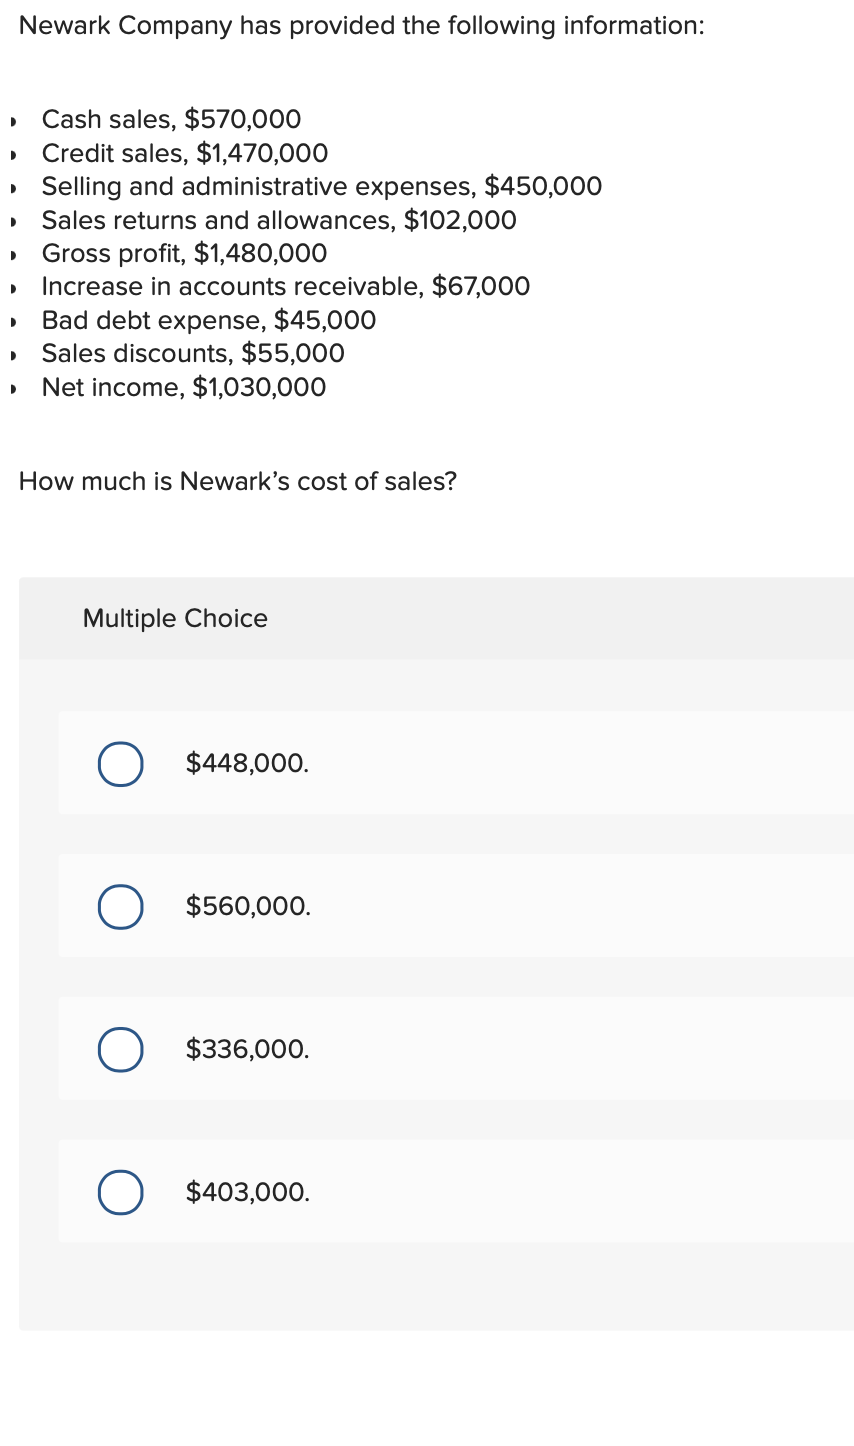Click the $560,000. answer label

tap(248, 907)
